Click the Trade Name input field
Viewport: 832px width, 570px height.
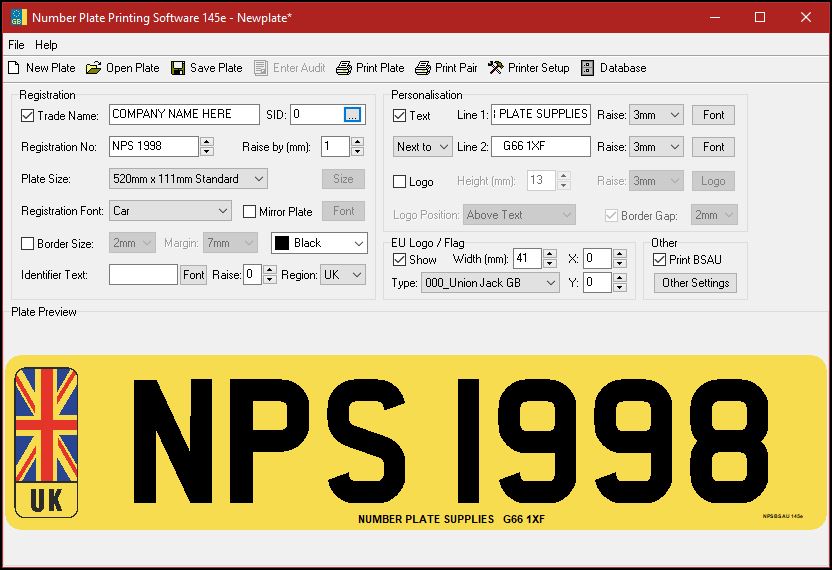[184, 114]
